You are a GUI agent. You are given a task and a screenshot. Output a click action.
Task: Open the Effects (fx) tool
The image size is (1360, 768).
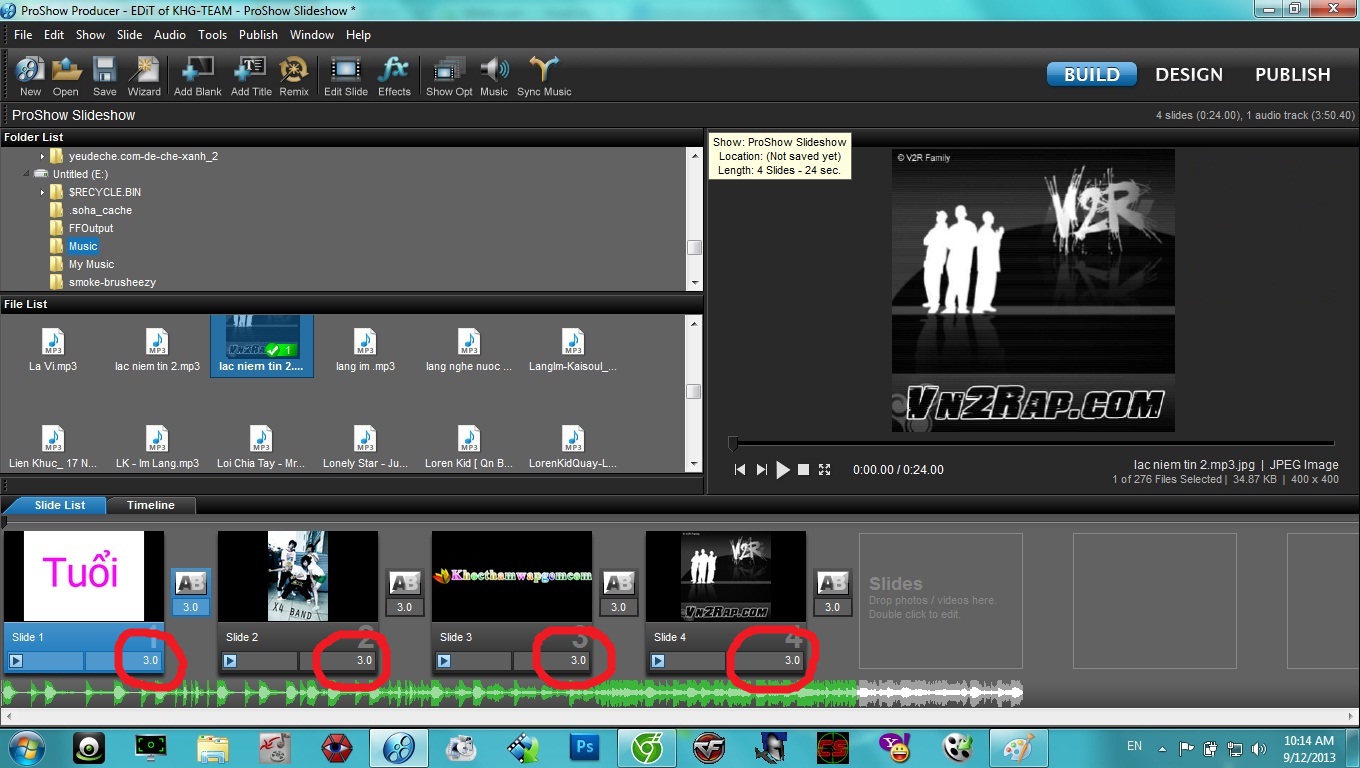point(394,71)
